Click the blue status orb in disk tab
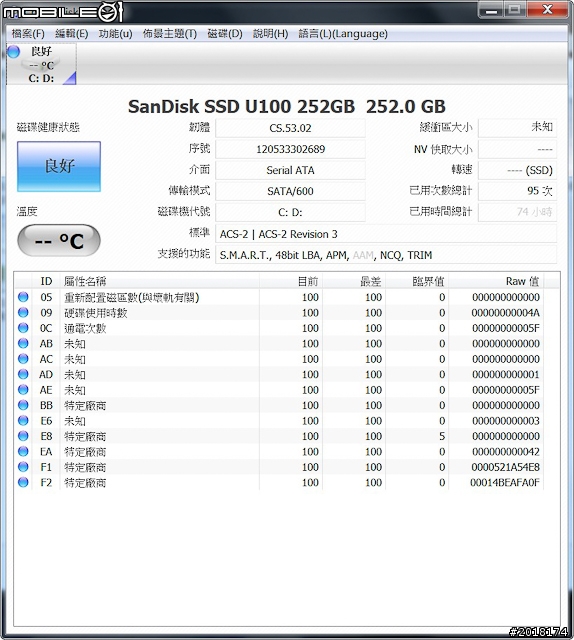Image resolution: width=574 pixels, height=640 pixels. pyautogui.click(x=13, y=52)
